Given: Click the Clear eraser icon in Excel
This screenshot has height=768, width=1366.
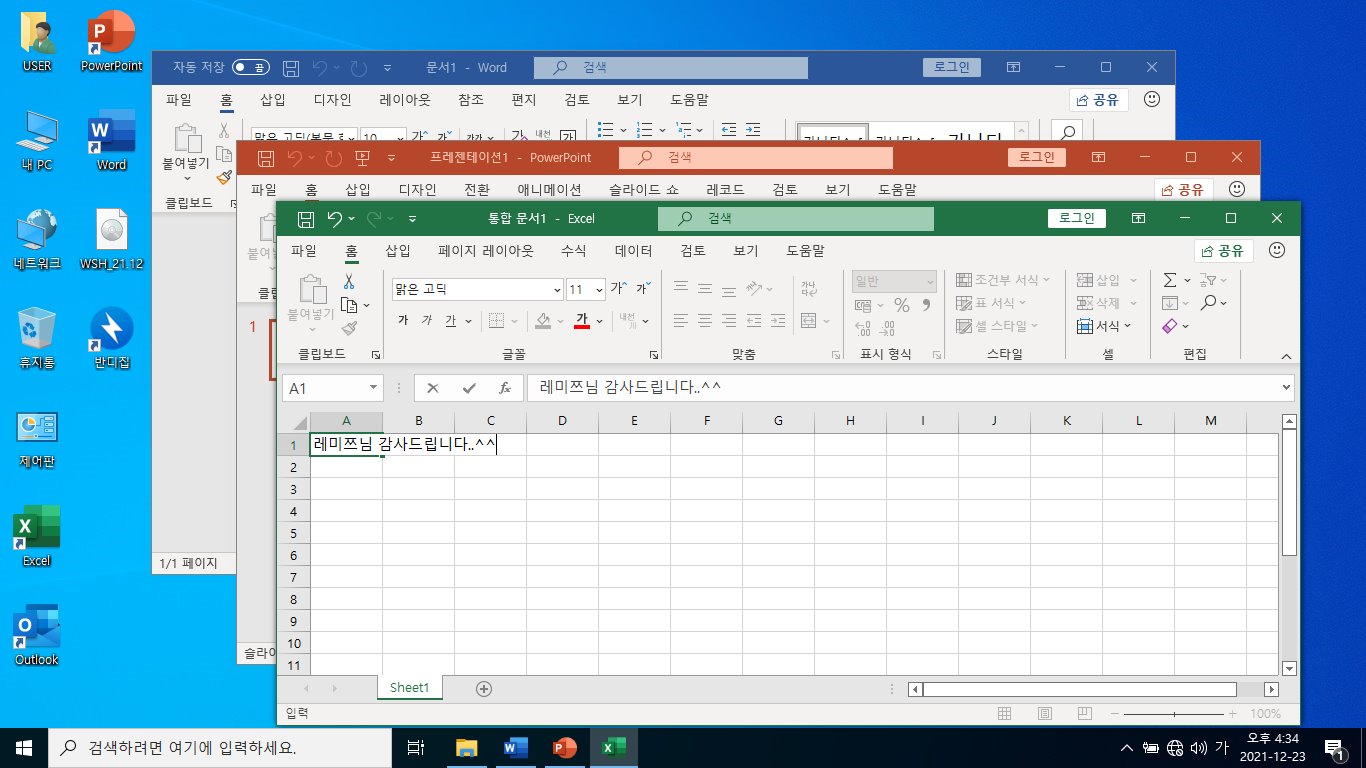Looking at the screenshot, I should coord(1170,326).
